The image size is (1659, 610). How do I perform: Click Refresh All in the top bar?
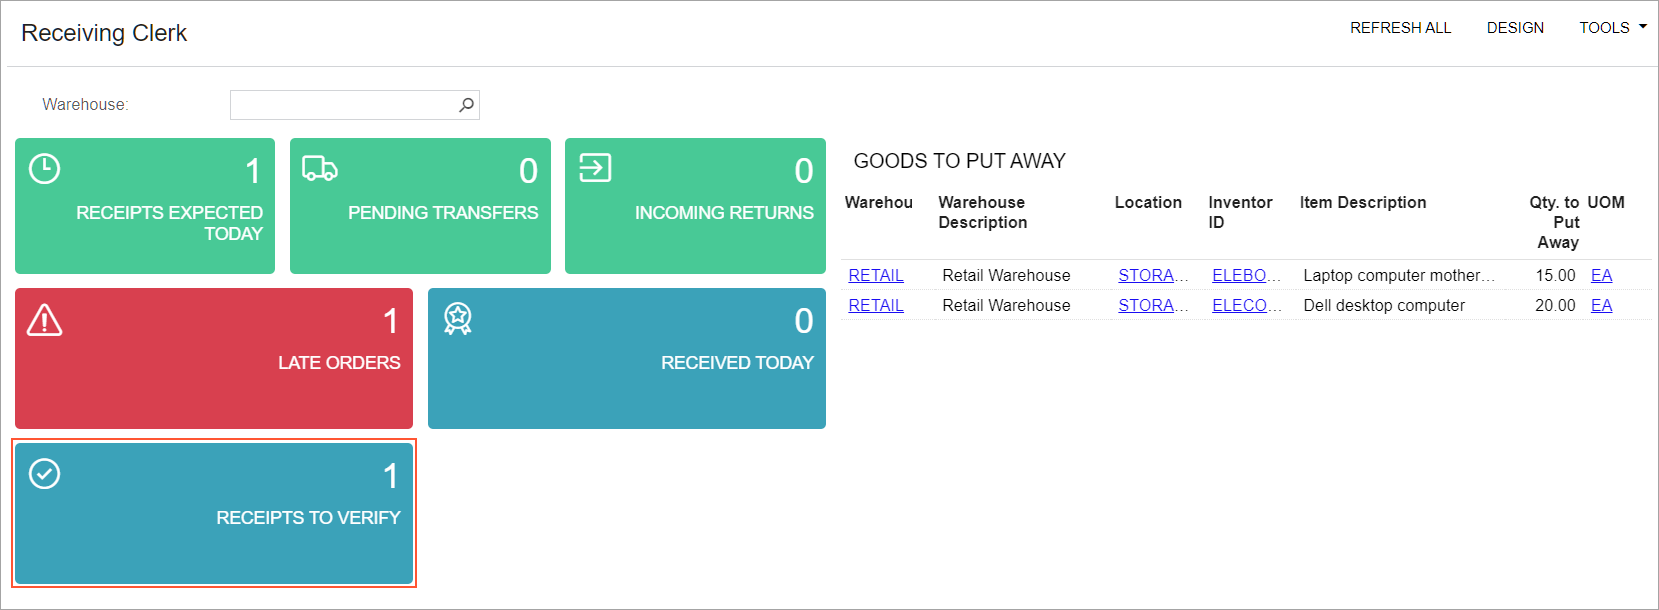(1400, 28)
